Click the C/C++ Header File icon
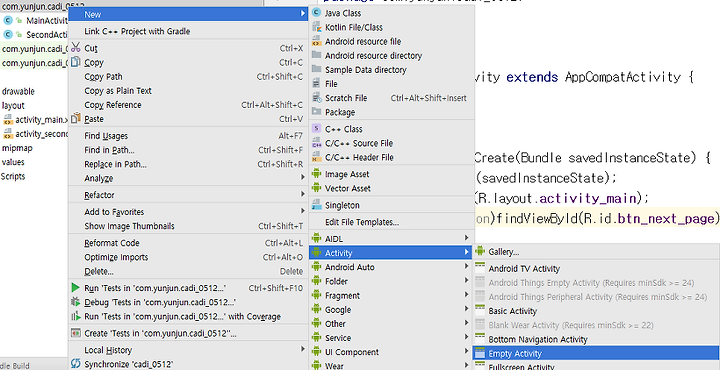 (x=316, y=157)
